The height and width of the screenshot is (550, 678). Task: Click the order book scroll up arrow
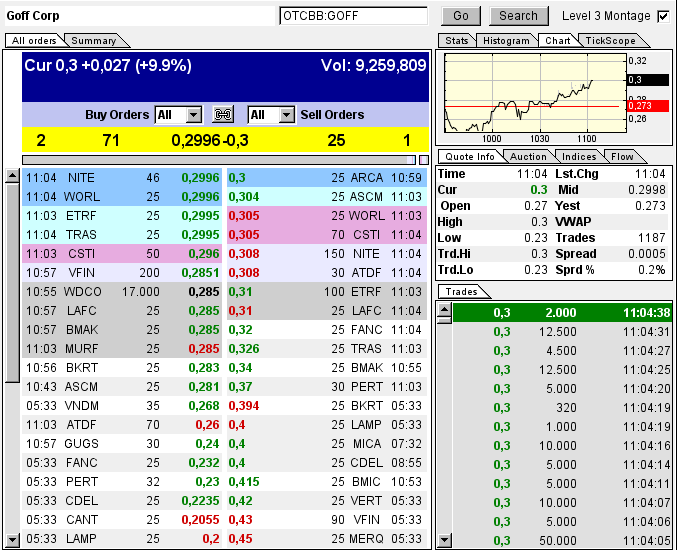(12, 176)
